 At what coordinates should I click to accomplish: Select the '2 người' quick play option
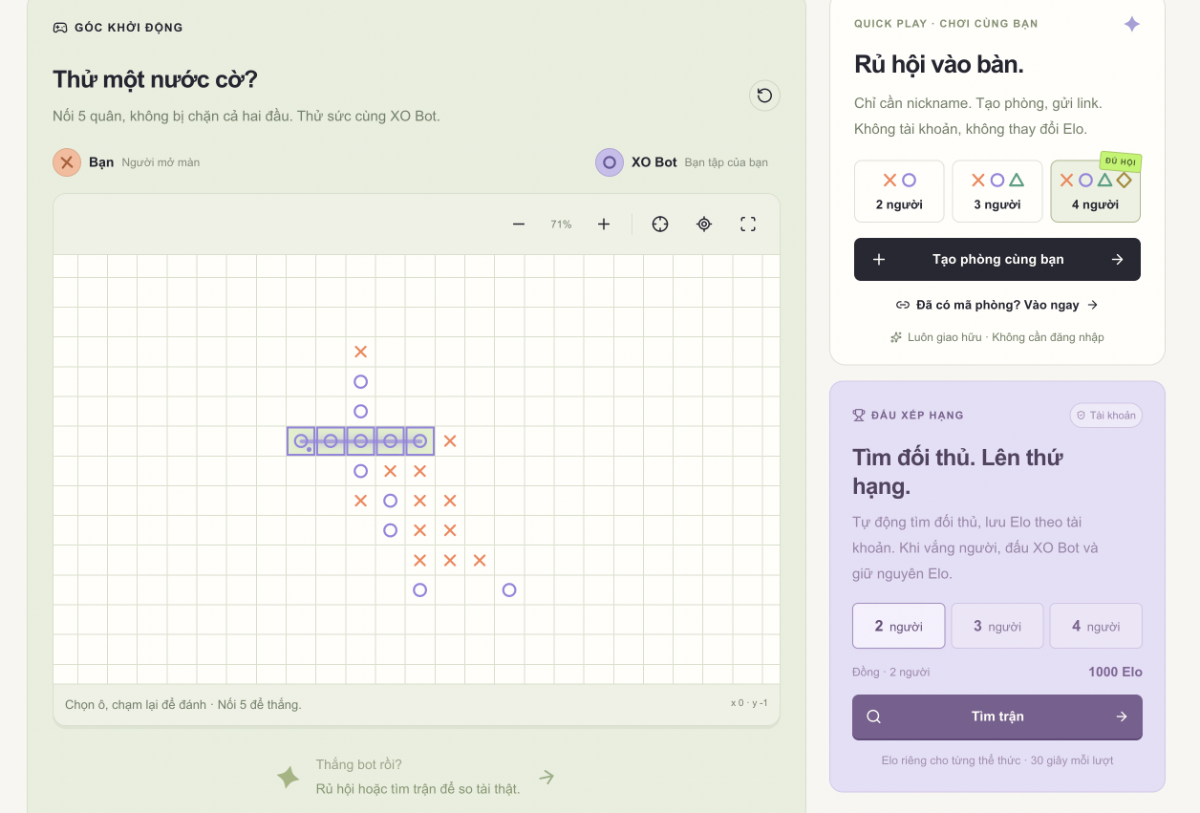point(899,191)
